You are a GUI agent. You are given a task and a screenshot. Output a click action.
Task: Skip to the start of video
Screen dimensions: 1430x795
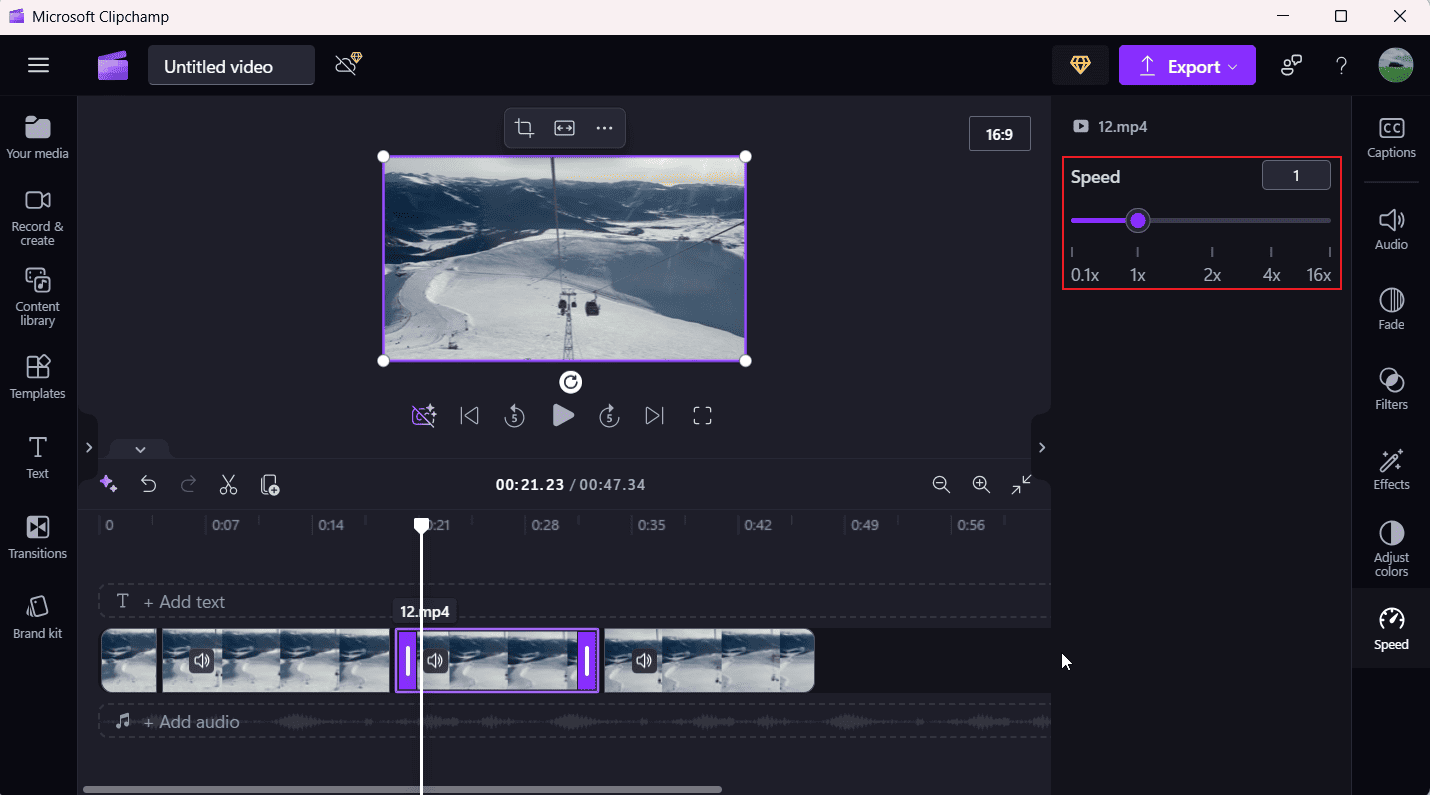tap(469, 415)
